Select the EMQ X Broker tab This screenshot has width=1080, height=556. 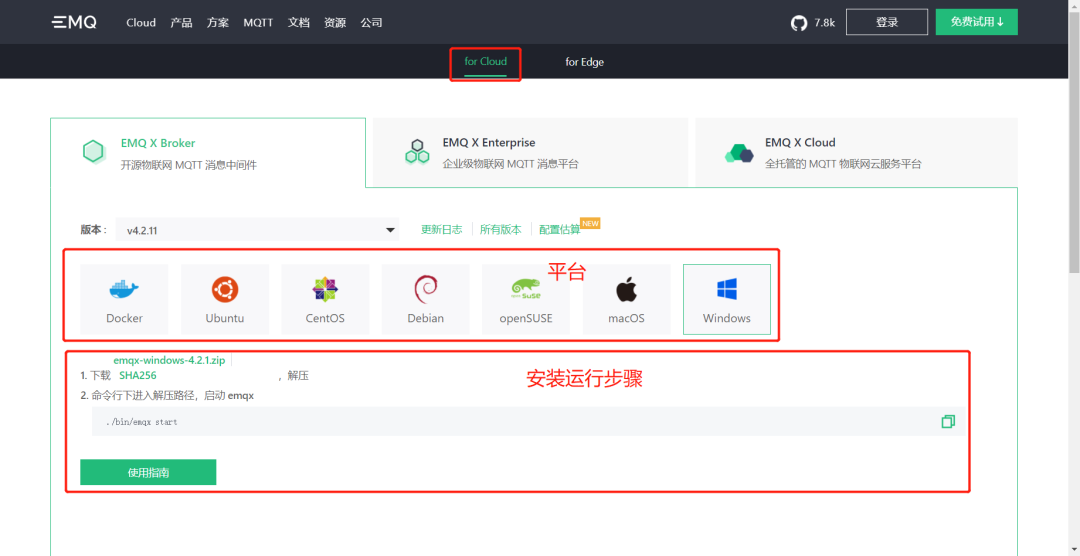click(207, 152)
